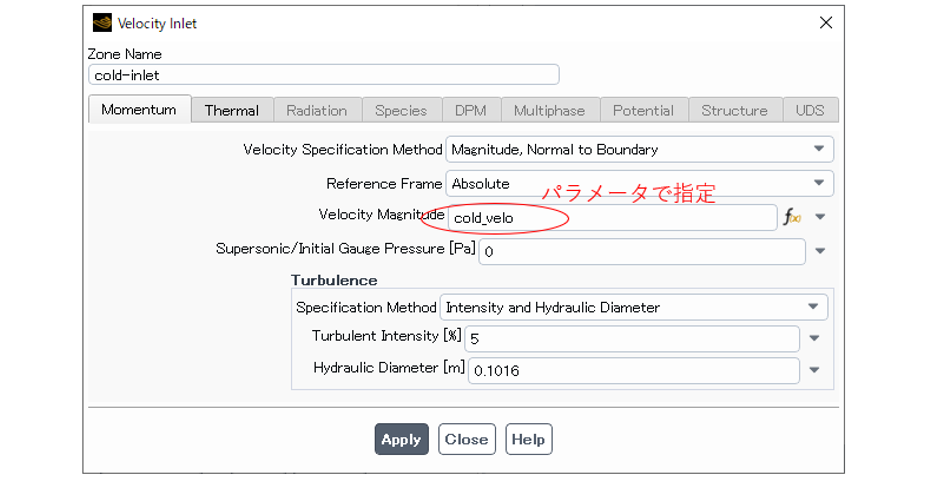Screen dimensions: 925x482
Task: Click the Ansys logo icon in title bar
Action: [x=102, y=23]
